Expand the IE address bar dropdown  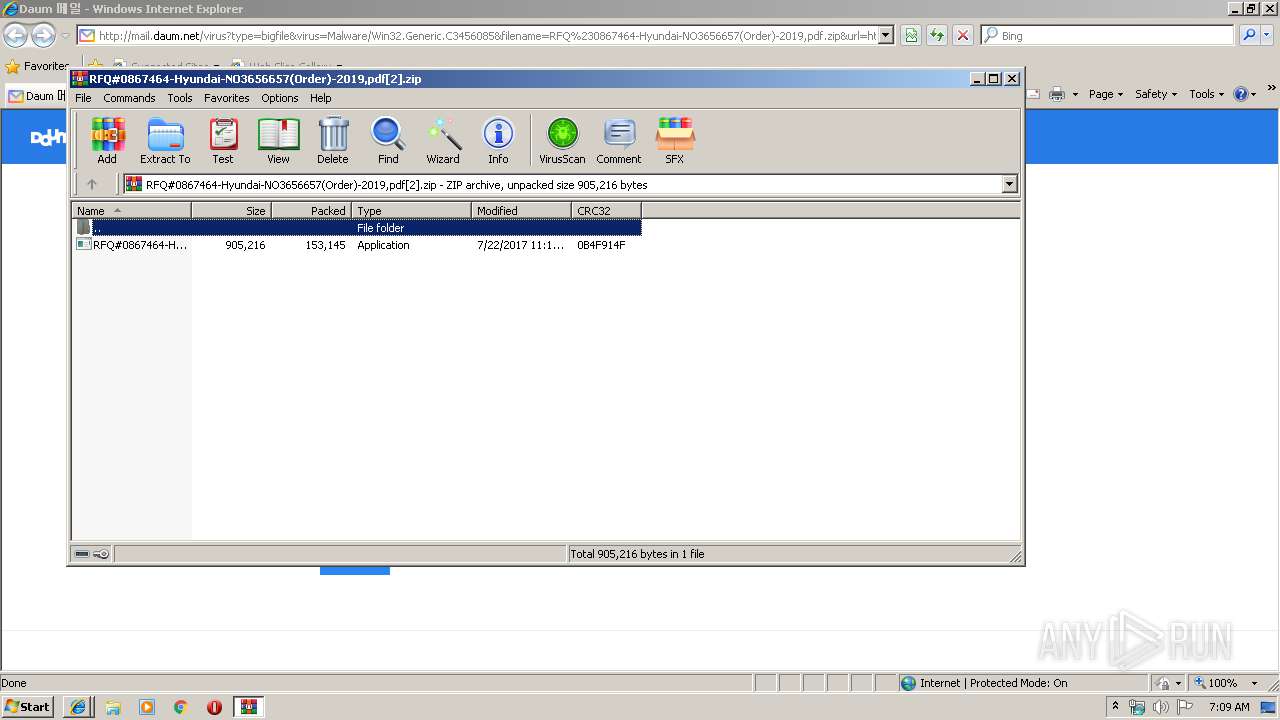886,35
